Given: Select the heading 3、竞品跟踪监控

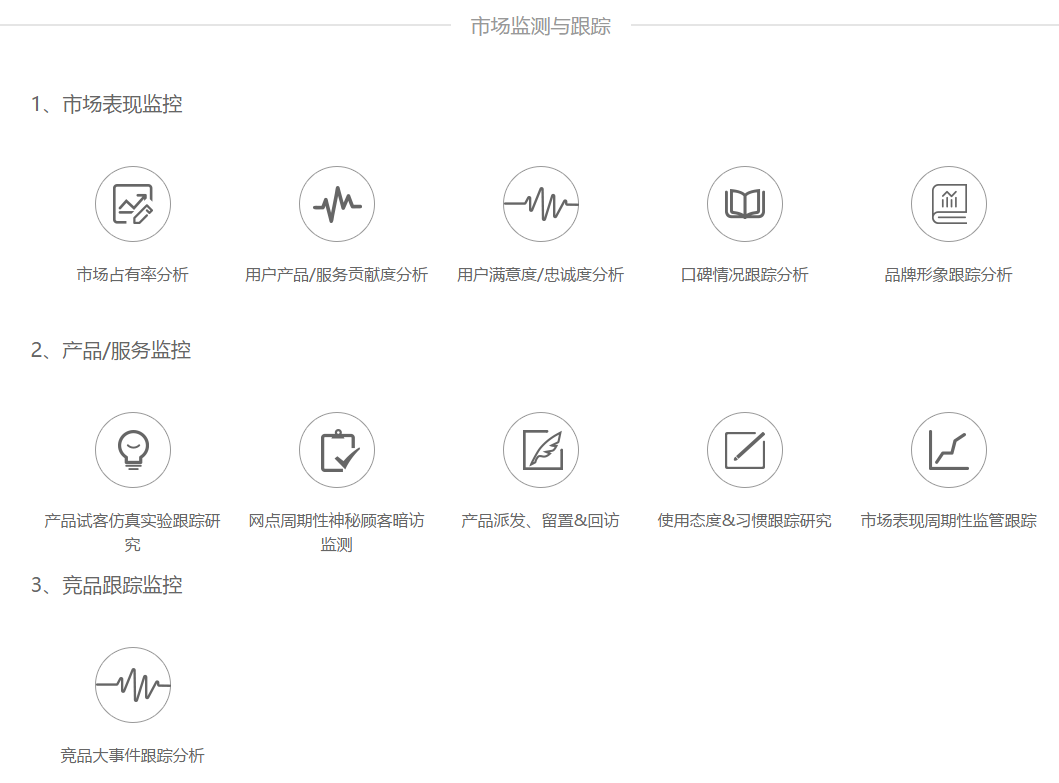Looking at the screenshot, I should [x=107, y=585].
